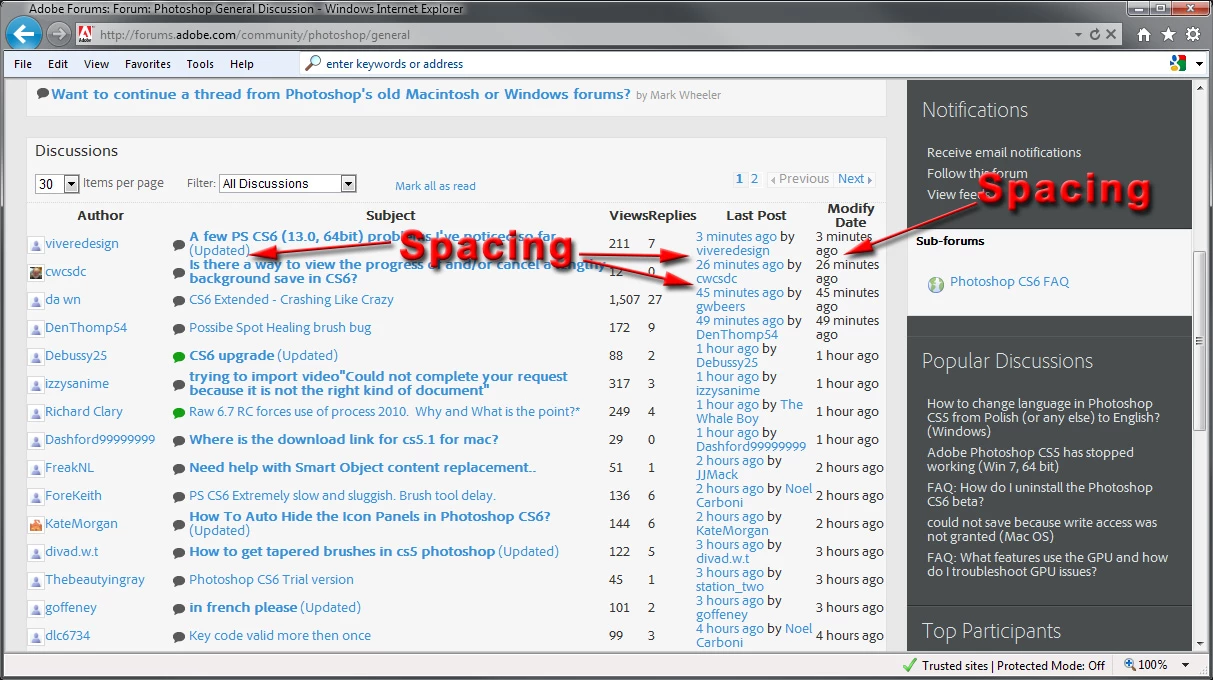Click the Next page link
Screen dimensions: 1213x680
coord(855,179)
